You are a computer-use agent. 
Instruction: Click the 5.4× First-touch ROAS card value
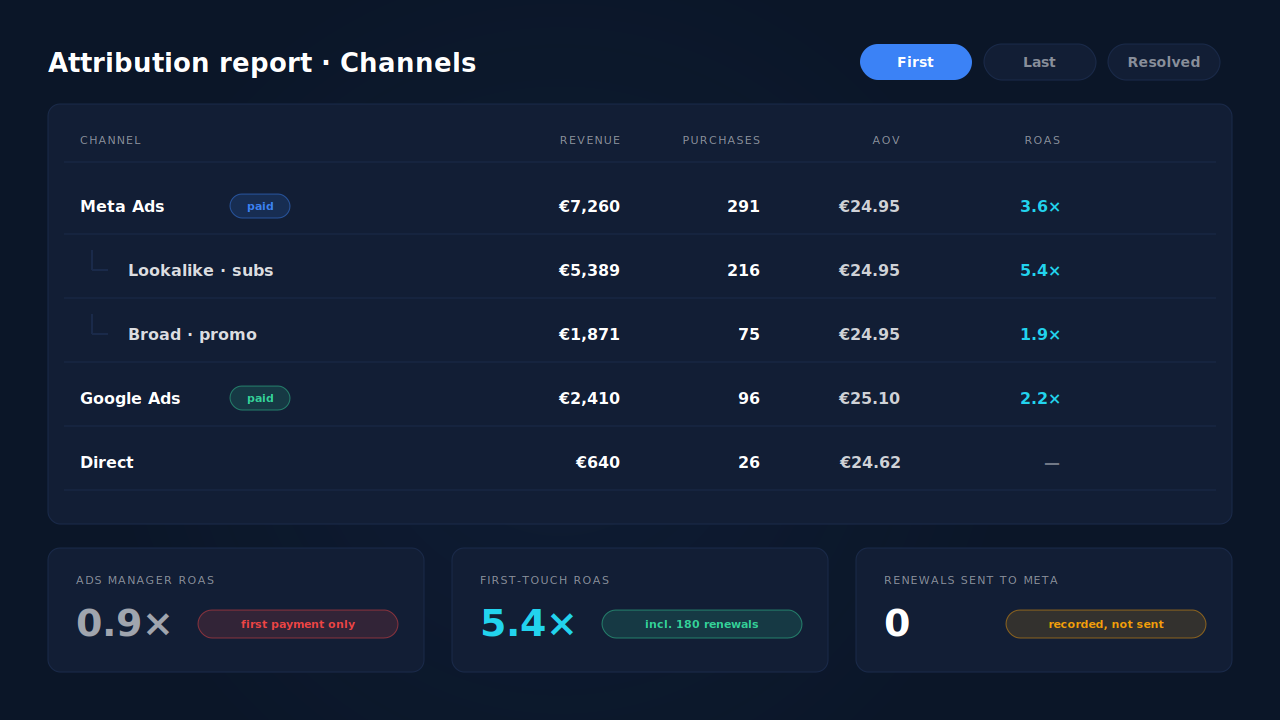[528, 623]
